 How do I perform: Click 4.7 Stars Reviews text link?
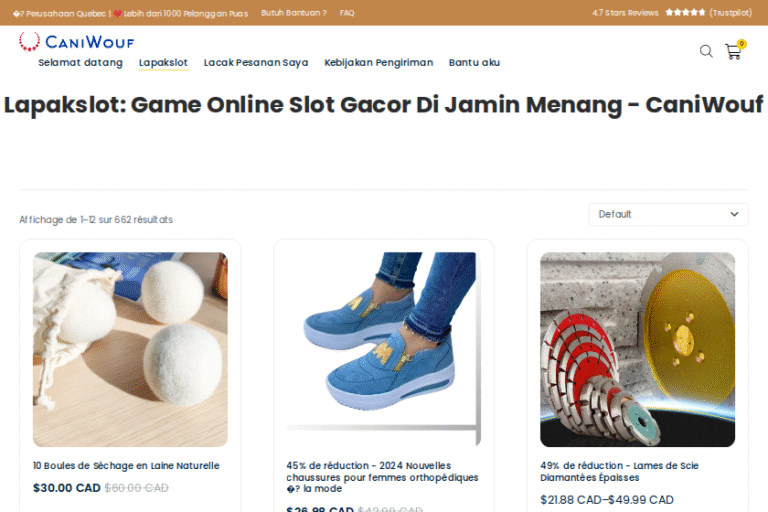[625, 13]
